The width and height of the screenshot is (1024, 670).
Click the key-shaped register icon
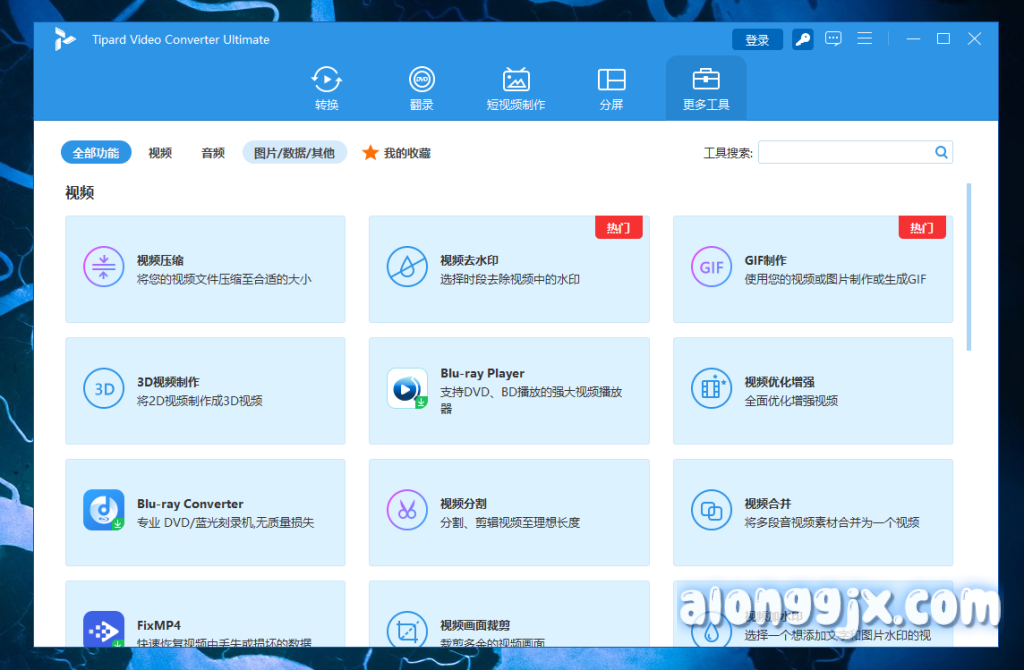[802, 40]
